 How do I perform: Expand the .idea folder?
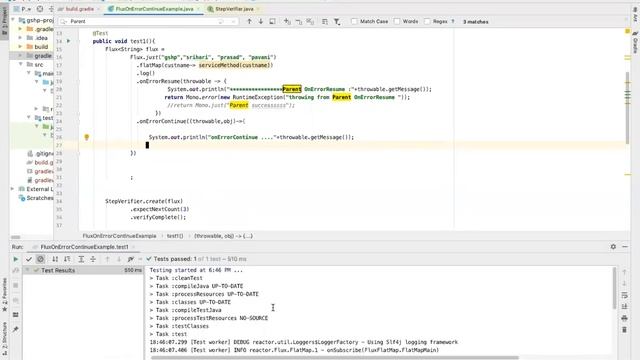tap(20, 38)
